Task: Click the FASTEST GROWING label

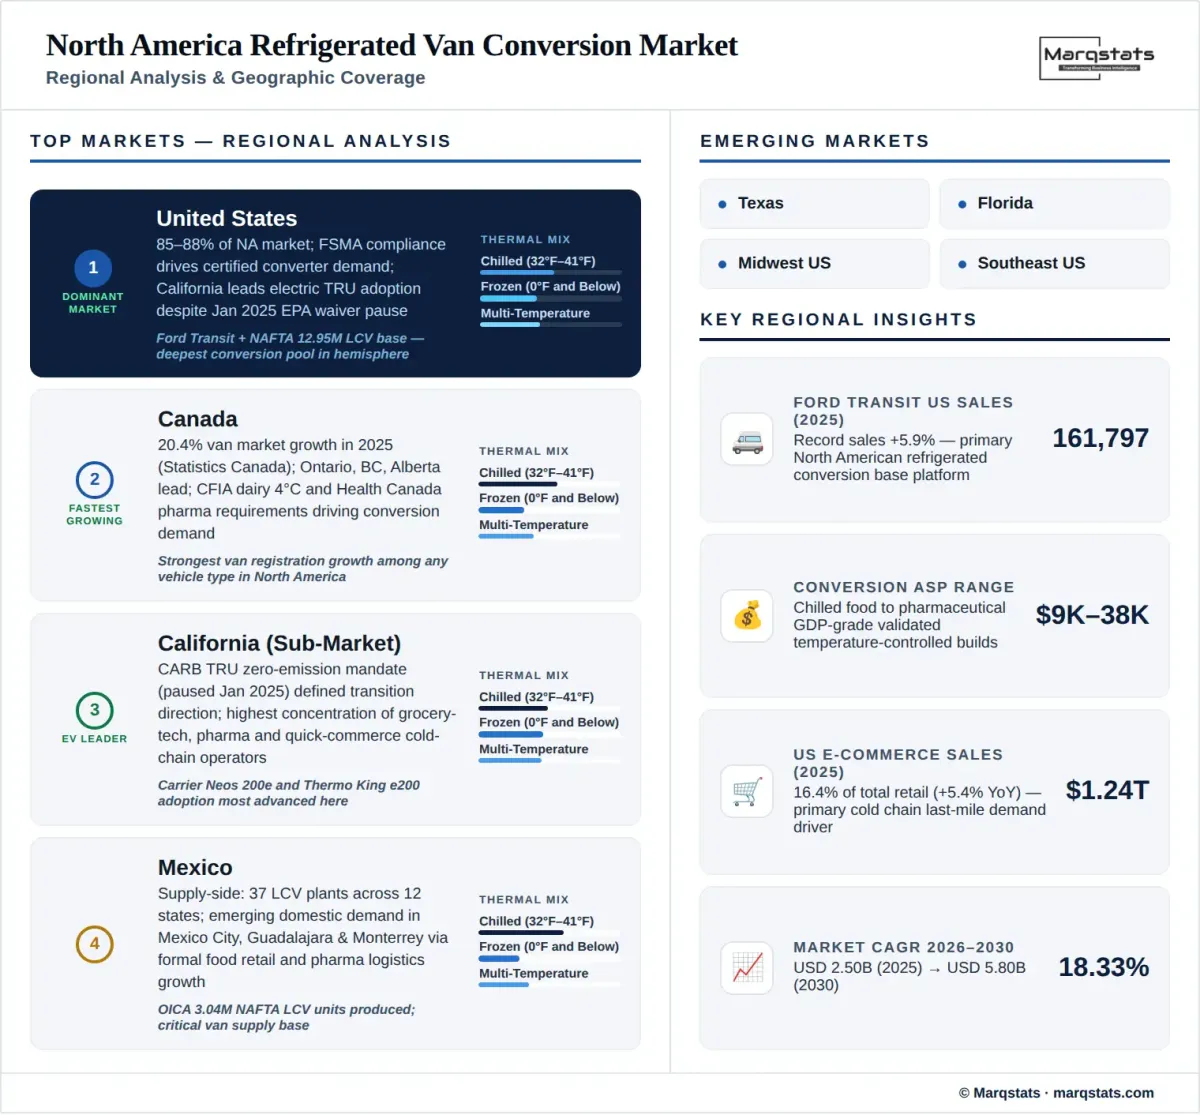Action: pos(94,515)
